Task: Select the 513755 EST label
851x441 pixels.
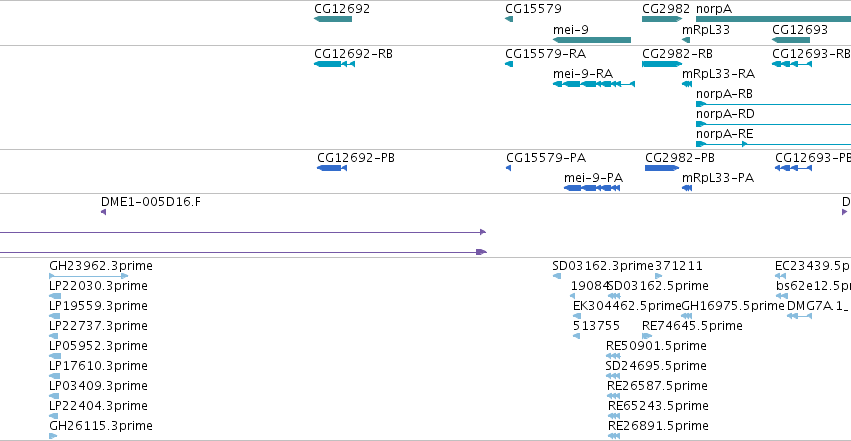Action: (596, 326)
